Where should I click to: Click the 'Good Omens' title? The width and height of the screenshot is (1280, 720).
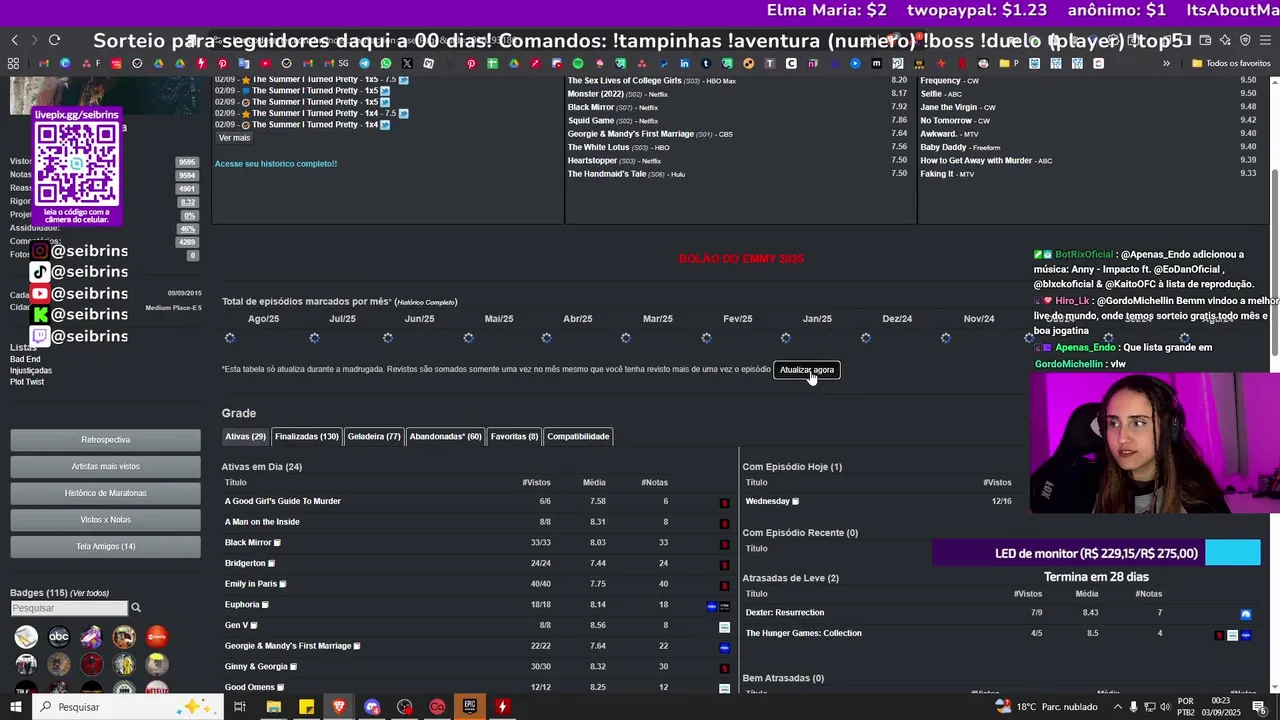[x=248, y=688]
